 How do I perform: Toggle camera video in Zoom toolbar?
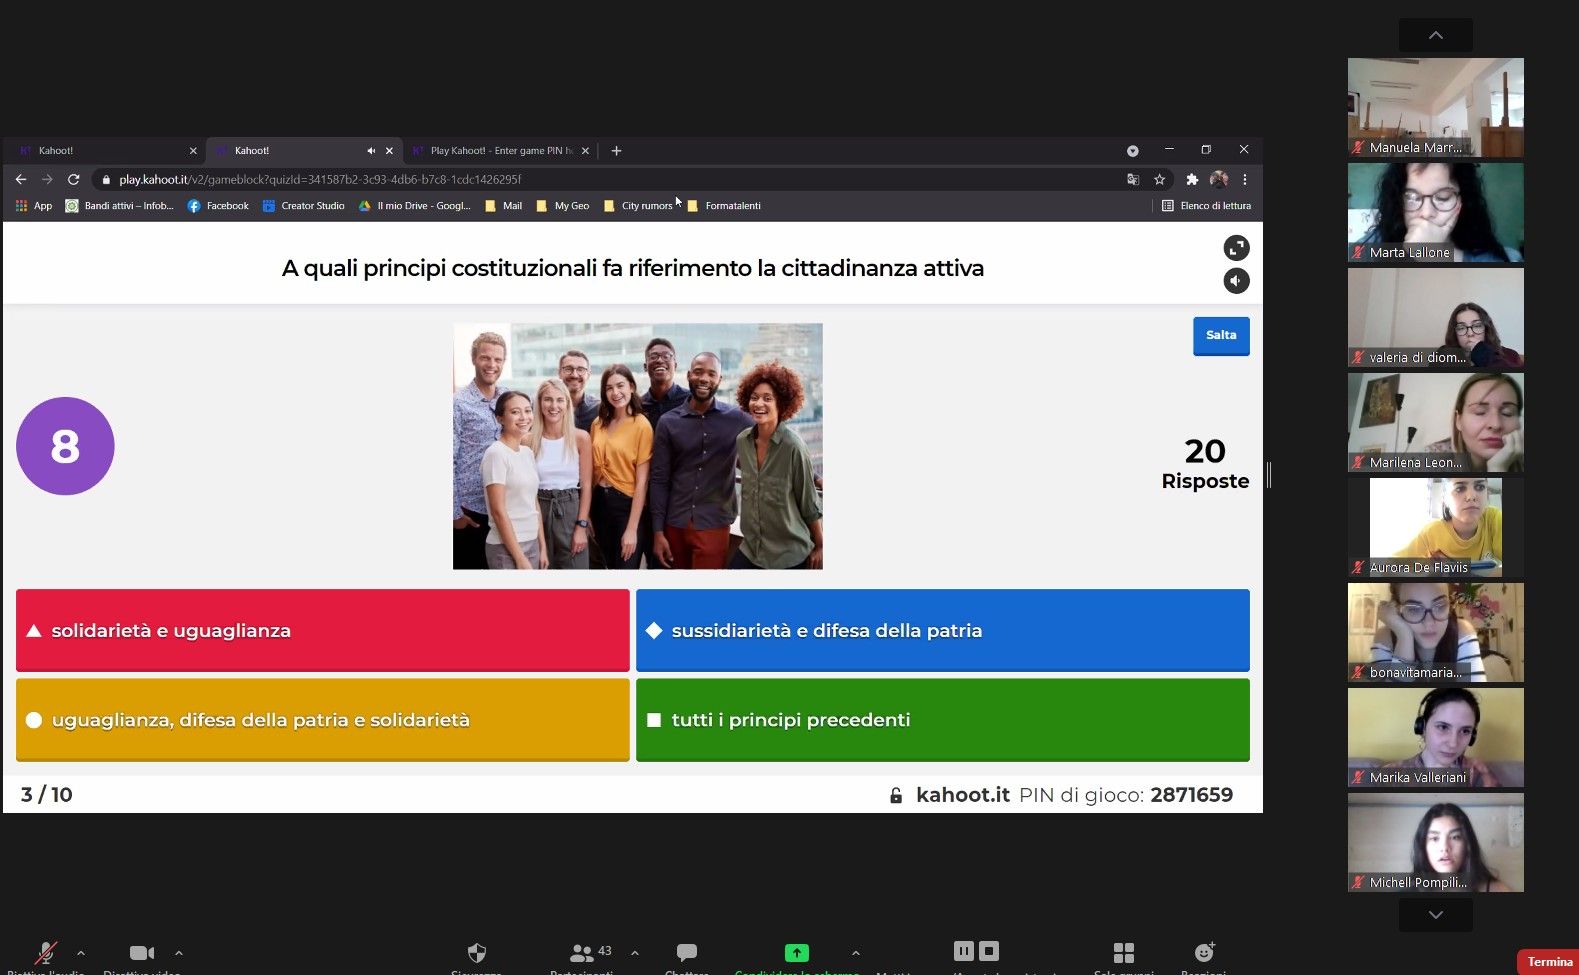click(x=142, y=953)
